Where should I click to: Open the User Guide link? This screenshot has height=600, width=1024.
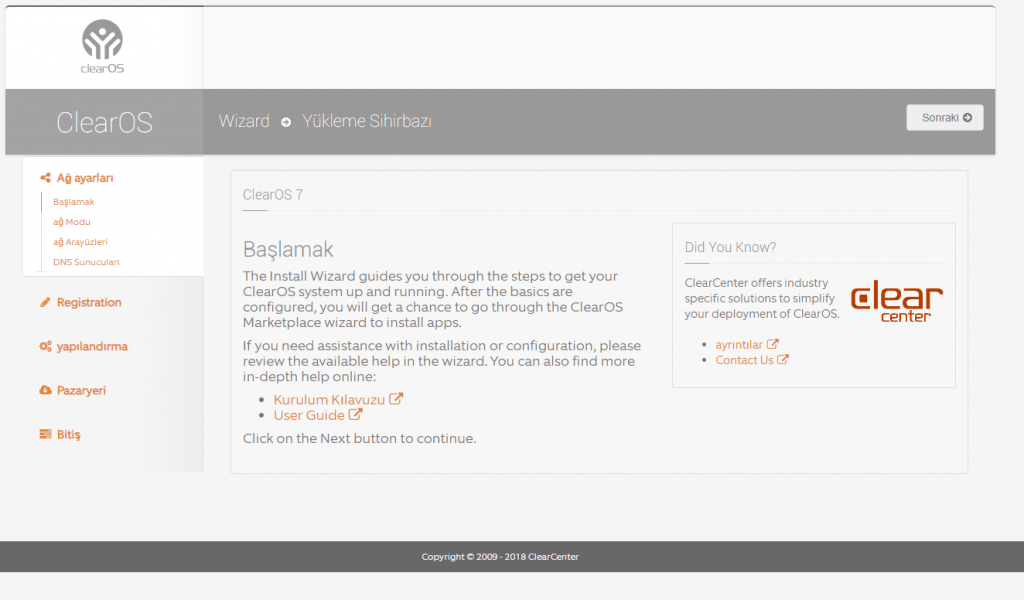click(309, 415)
